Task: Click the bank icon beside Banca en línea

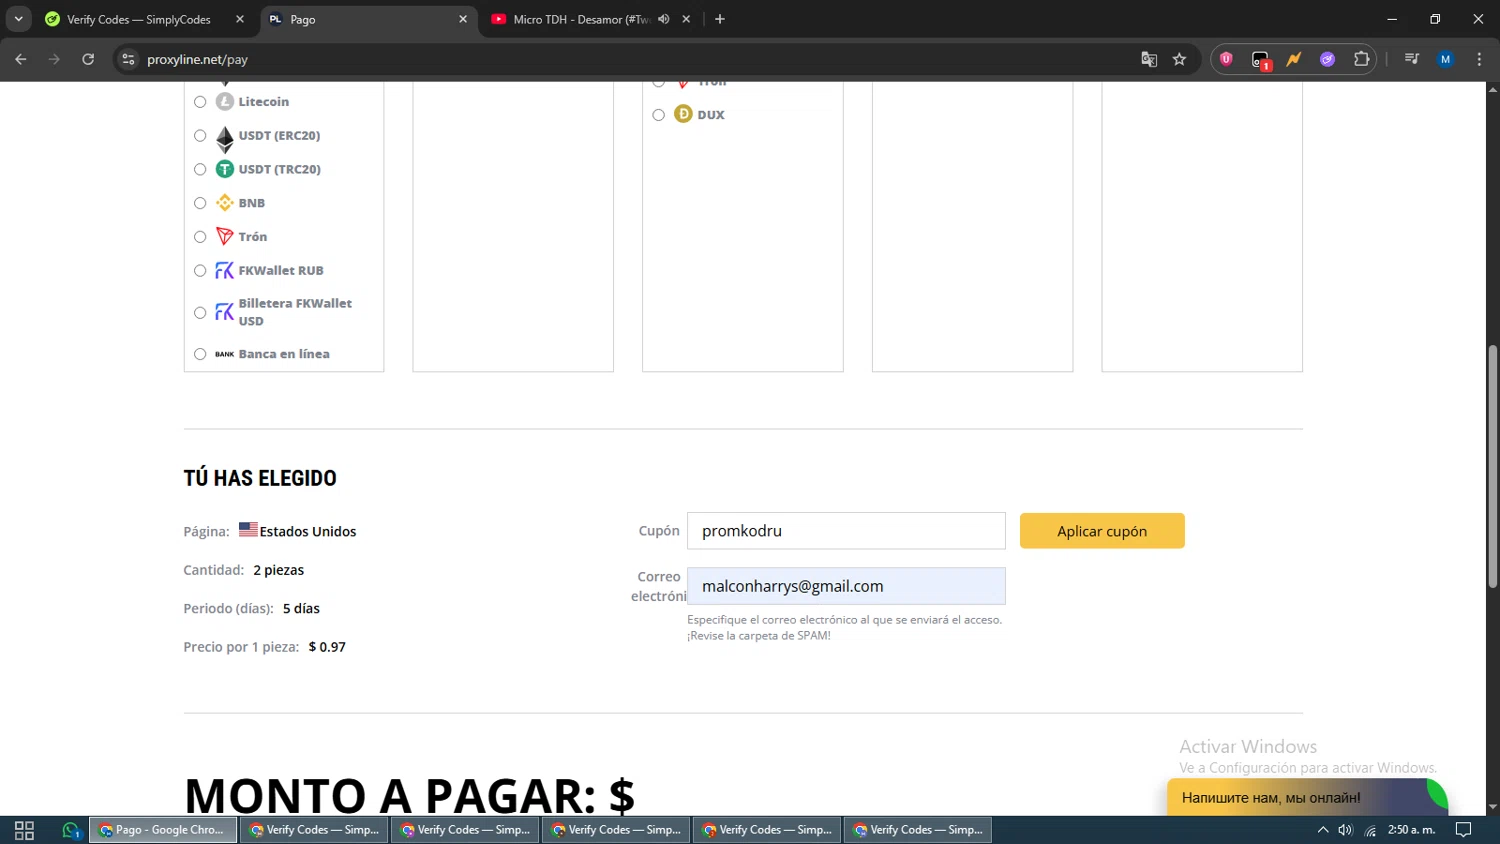Action: pyautogui.click(x=225, y=354)
